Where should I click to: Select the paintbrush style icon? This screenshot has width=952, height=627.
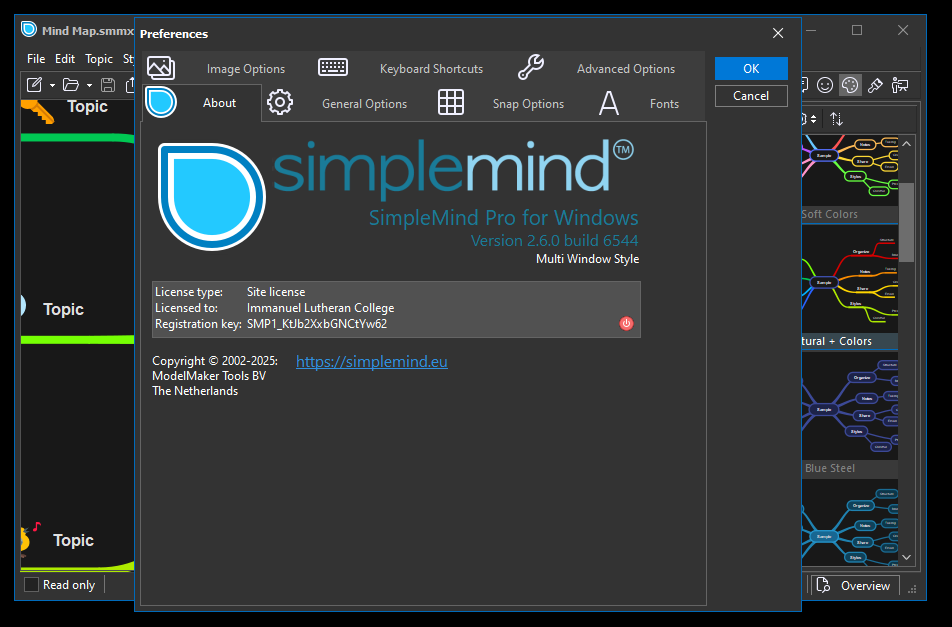tap(875, 86)
